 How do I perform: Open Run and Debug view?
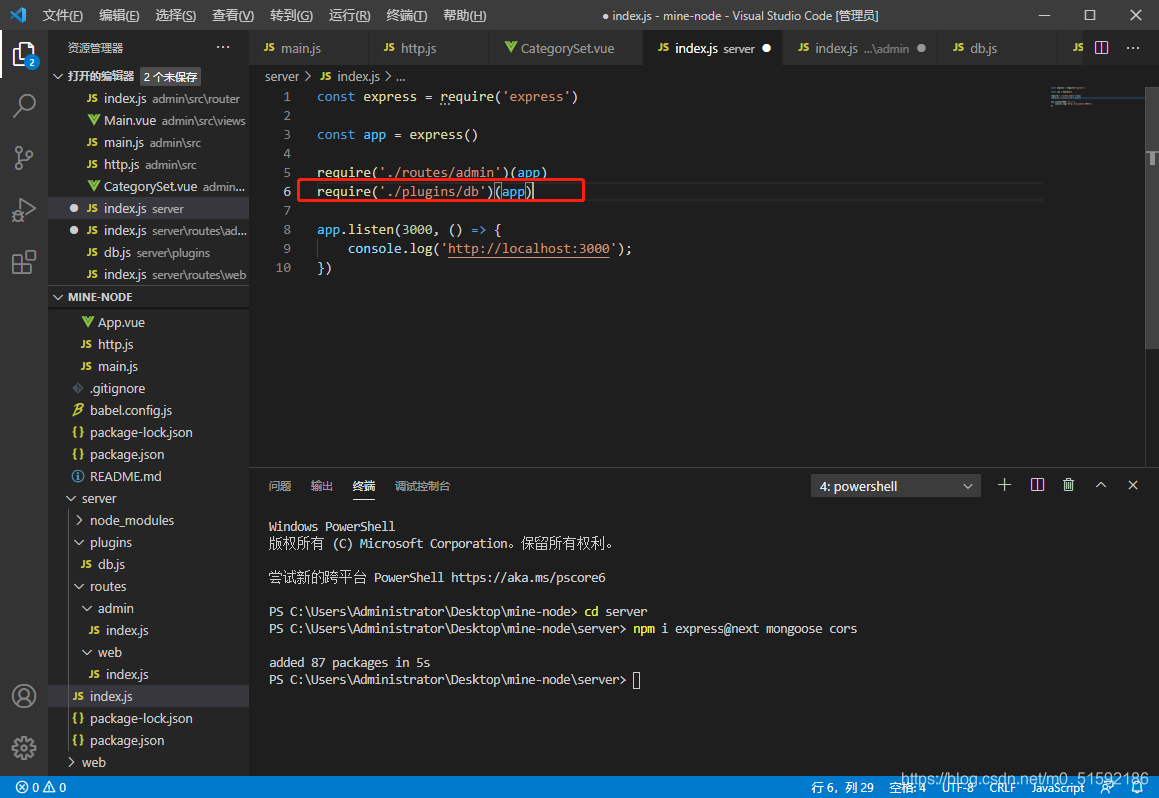point(24,210)
